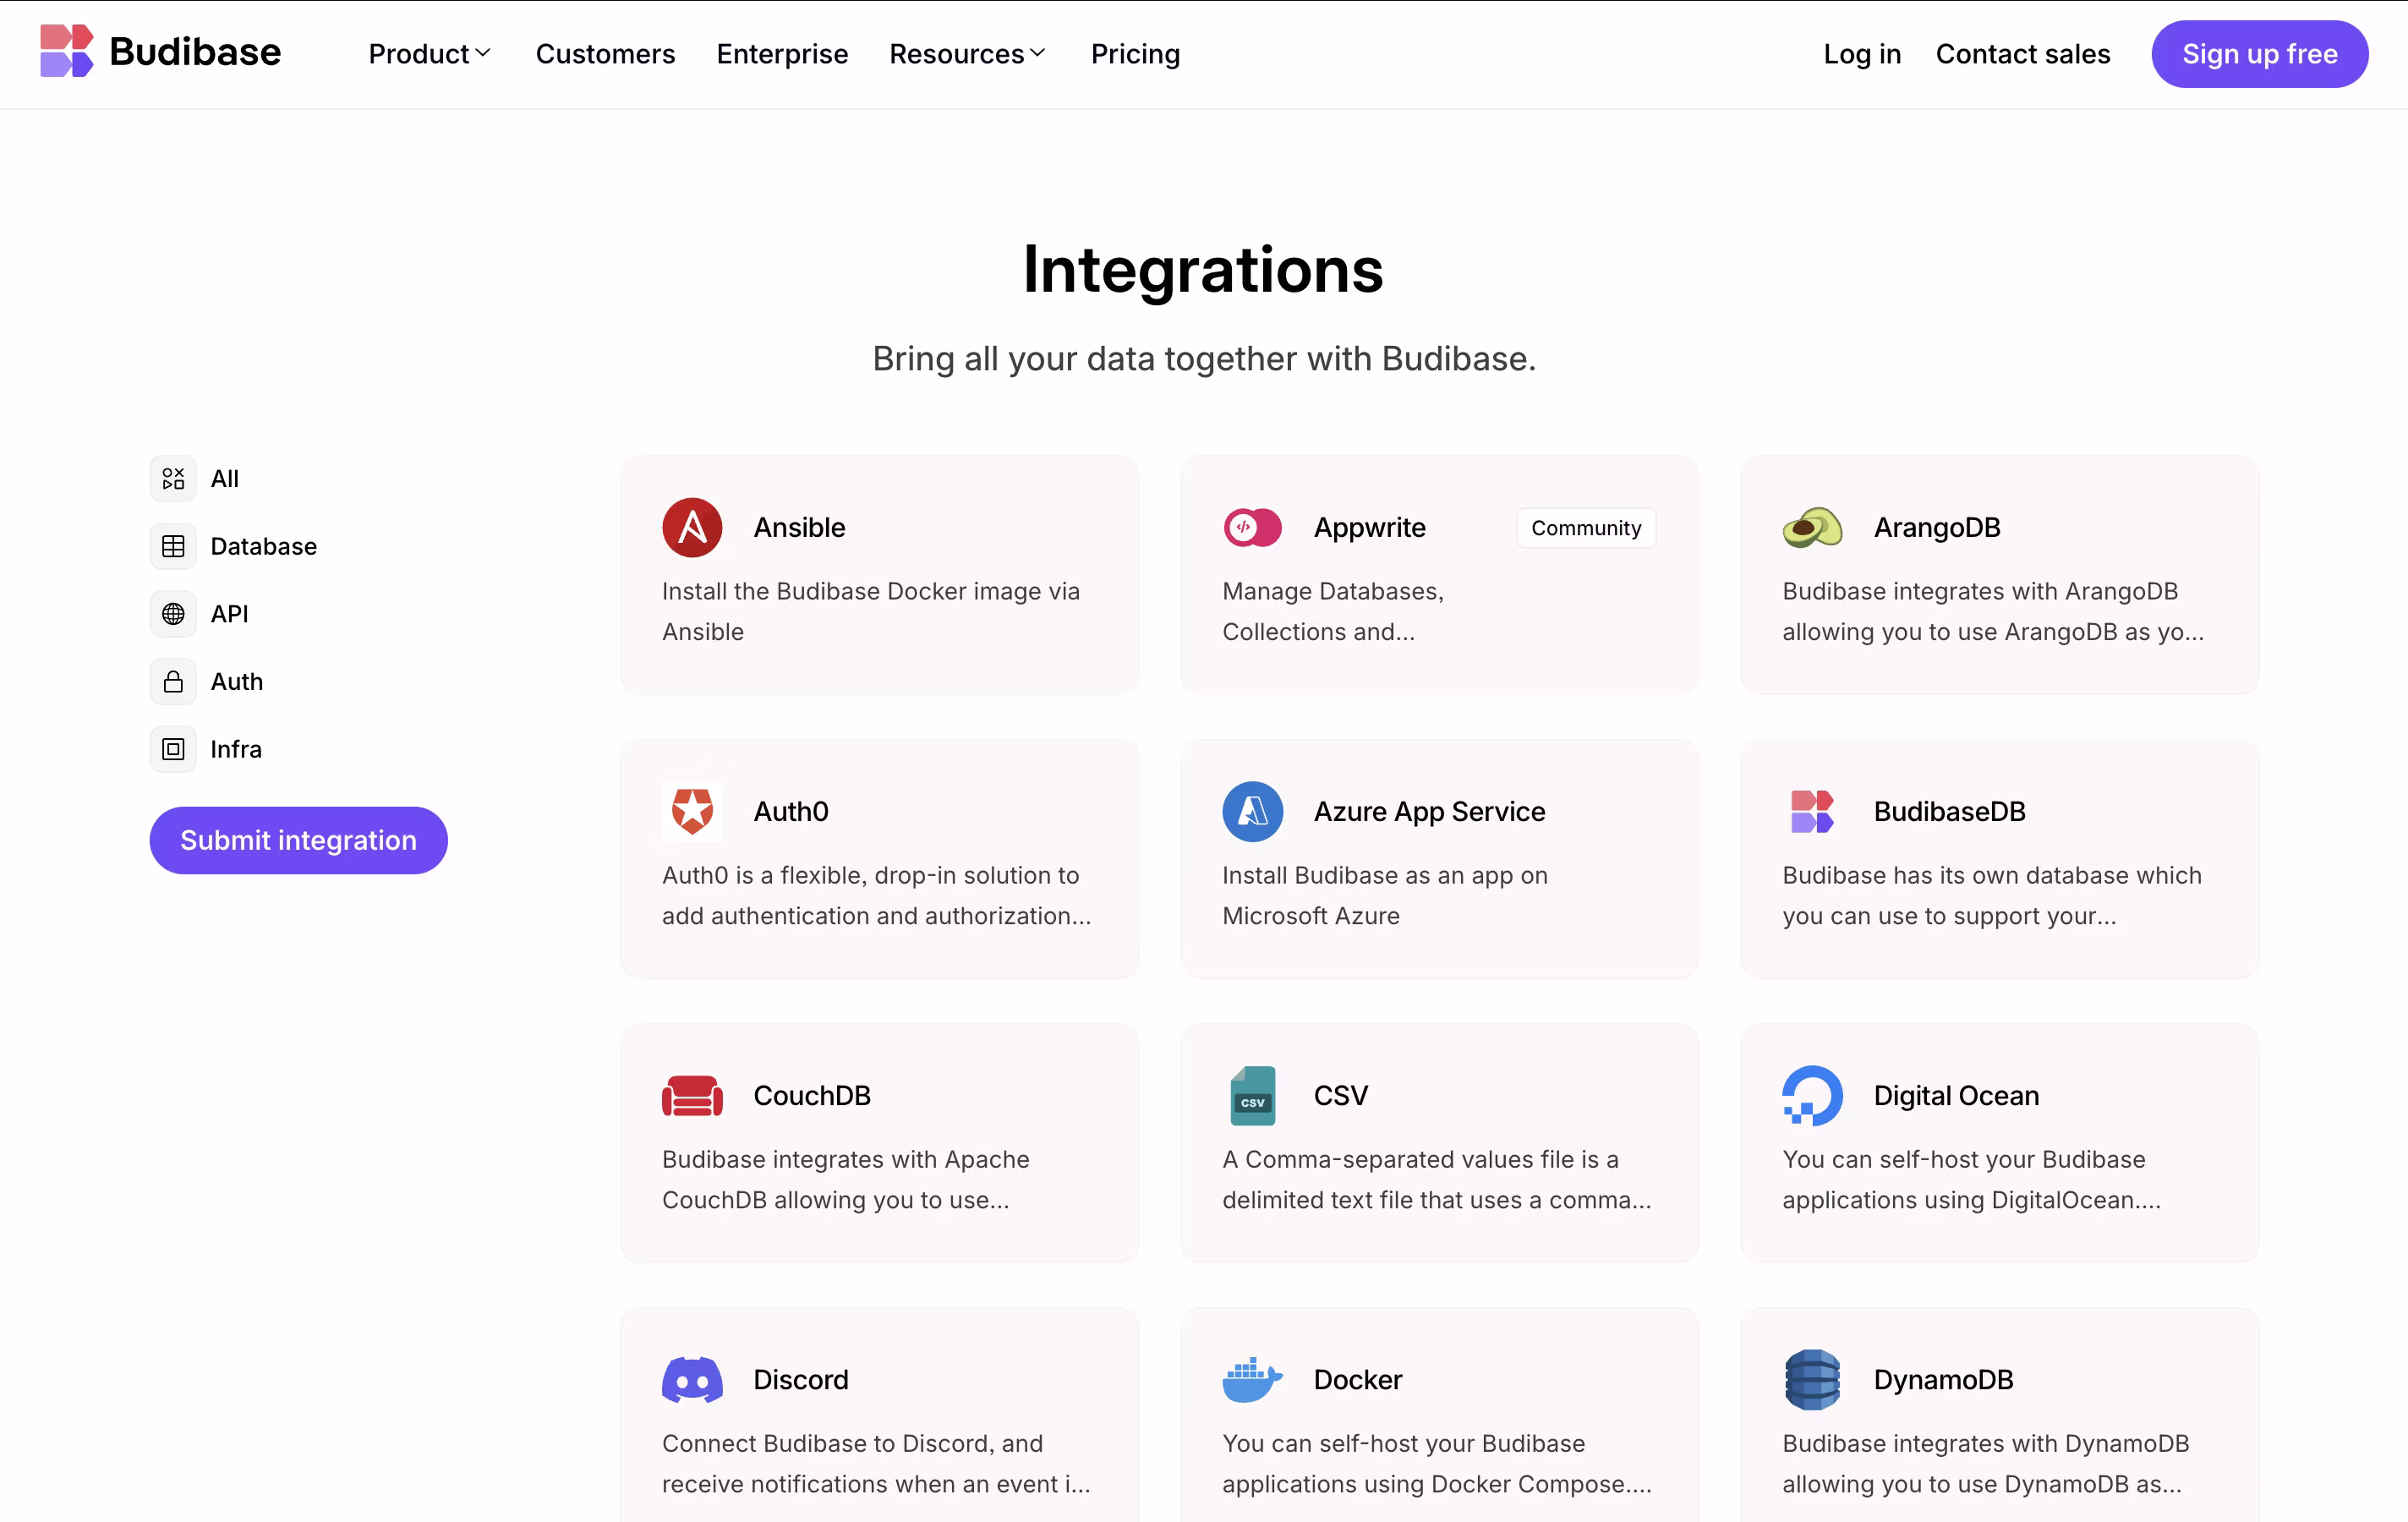Click the CSV file icon
This screenshot has width=2408, height=1522.
(x=1252, y=1095)
